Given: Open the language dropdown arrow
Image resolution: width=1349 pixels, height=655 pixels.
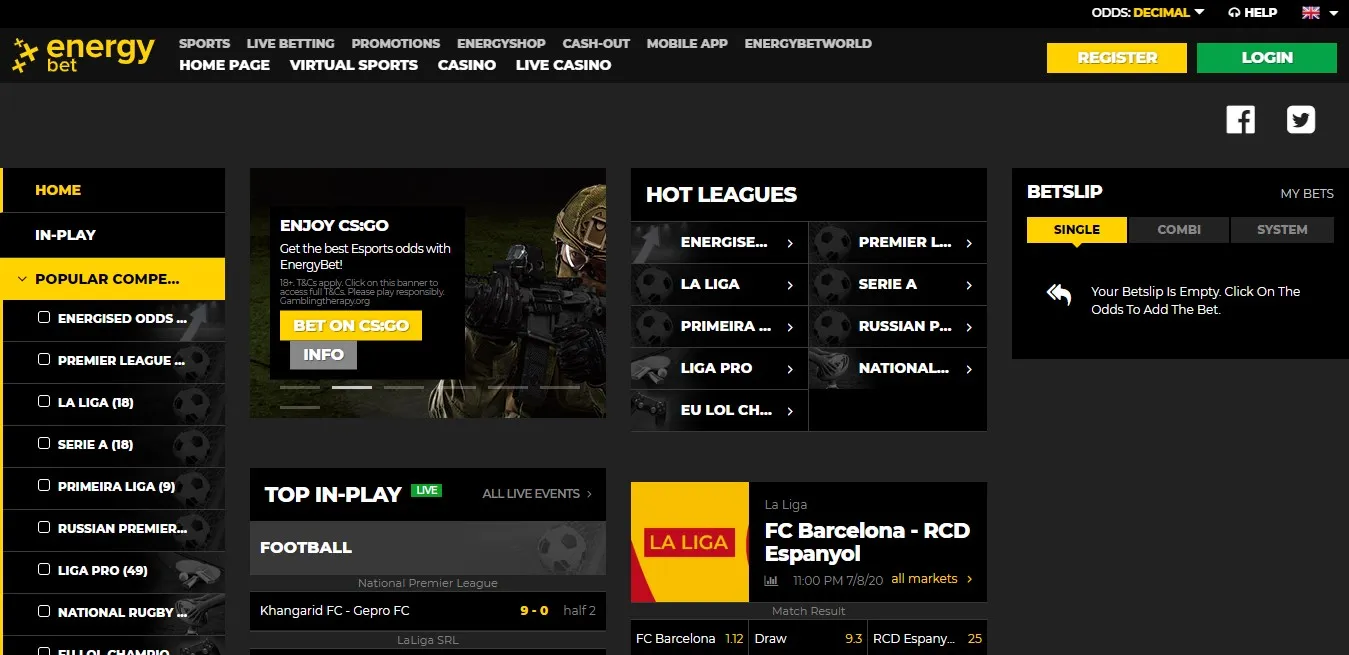Looking at the screenshot, I should pos(1333,13).
